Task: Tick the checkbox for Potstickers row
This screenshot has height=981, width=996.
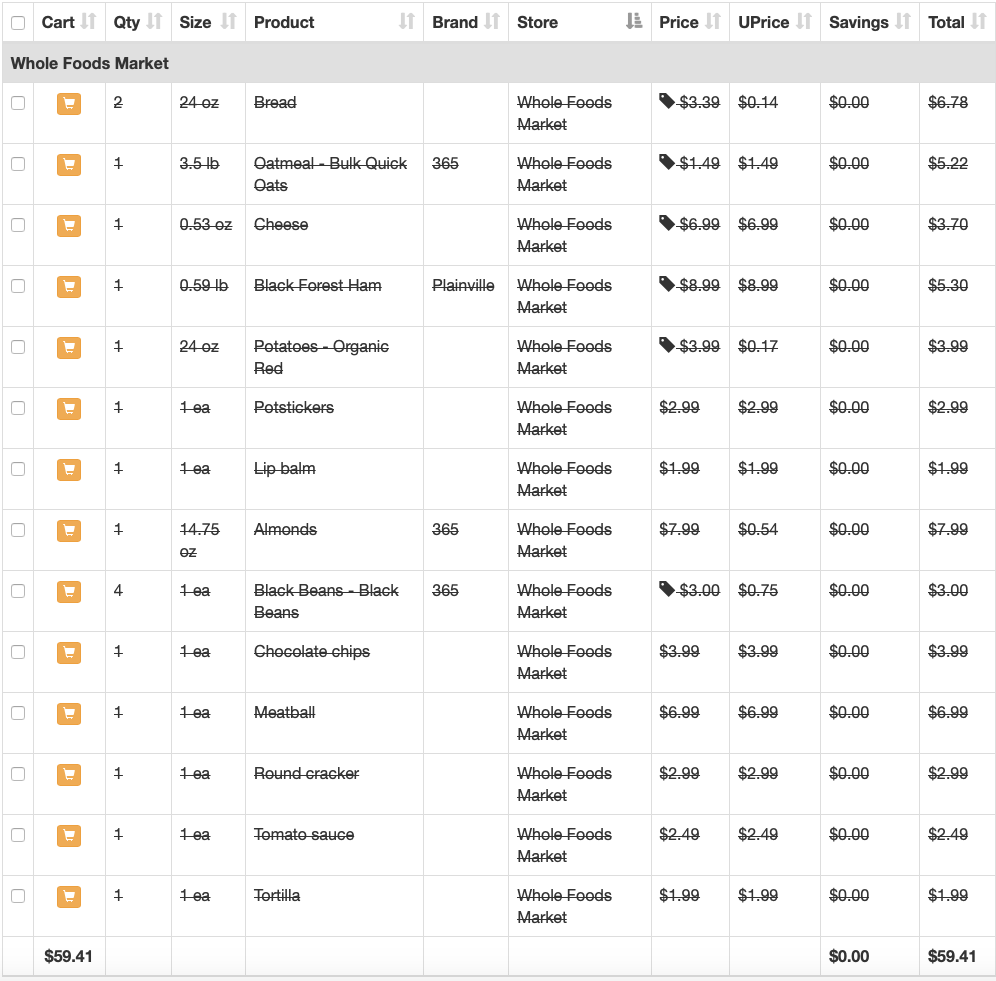Action: (x=18, y=408)
